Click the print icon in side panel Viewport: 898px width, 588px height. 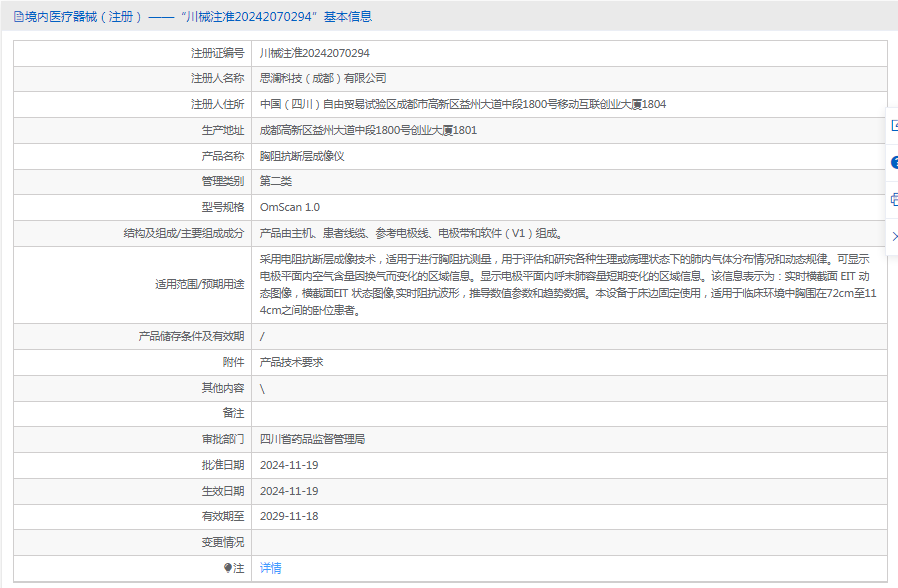tap(894, 200)
